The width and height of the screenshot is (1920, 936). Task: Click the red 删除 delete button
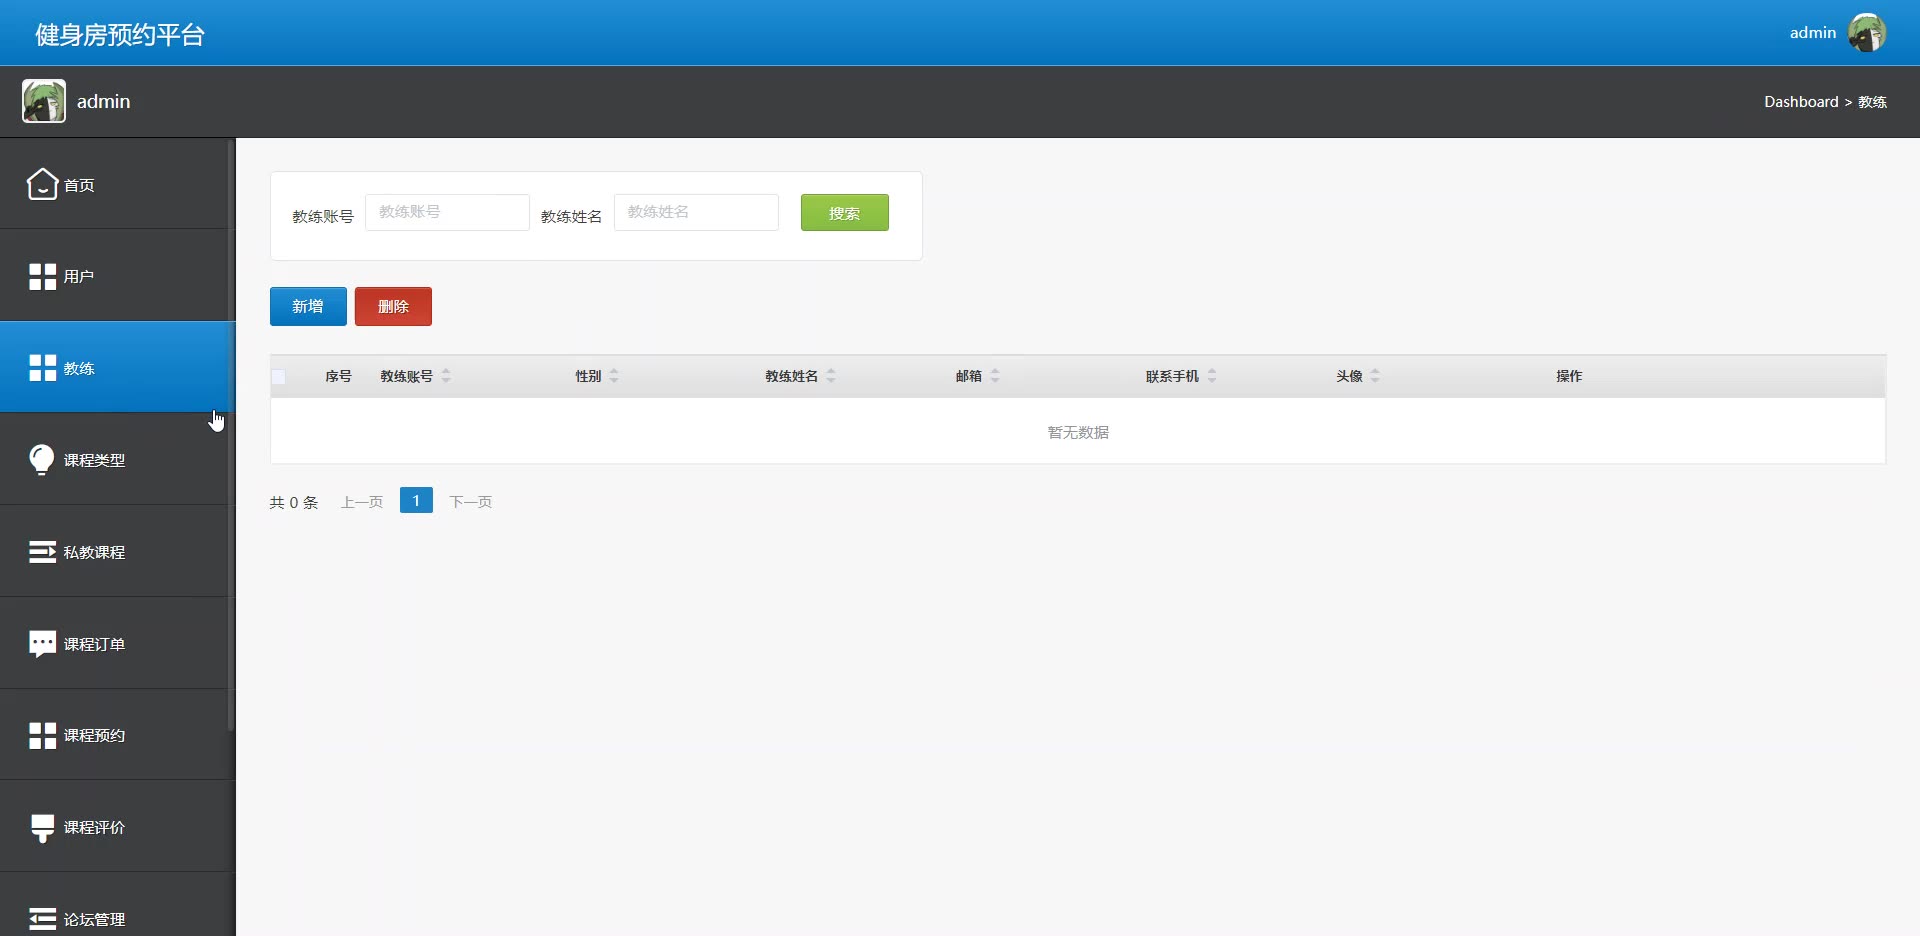click(392, 306)
